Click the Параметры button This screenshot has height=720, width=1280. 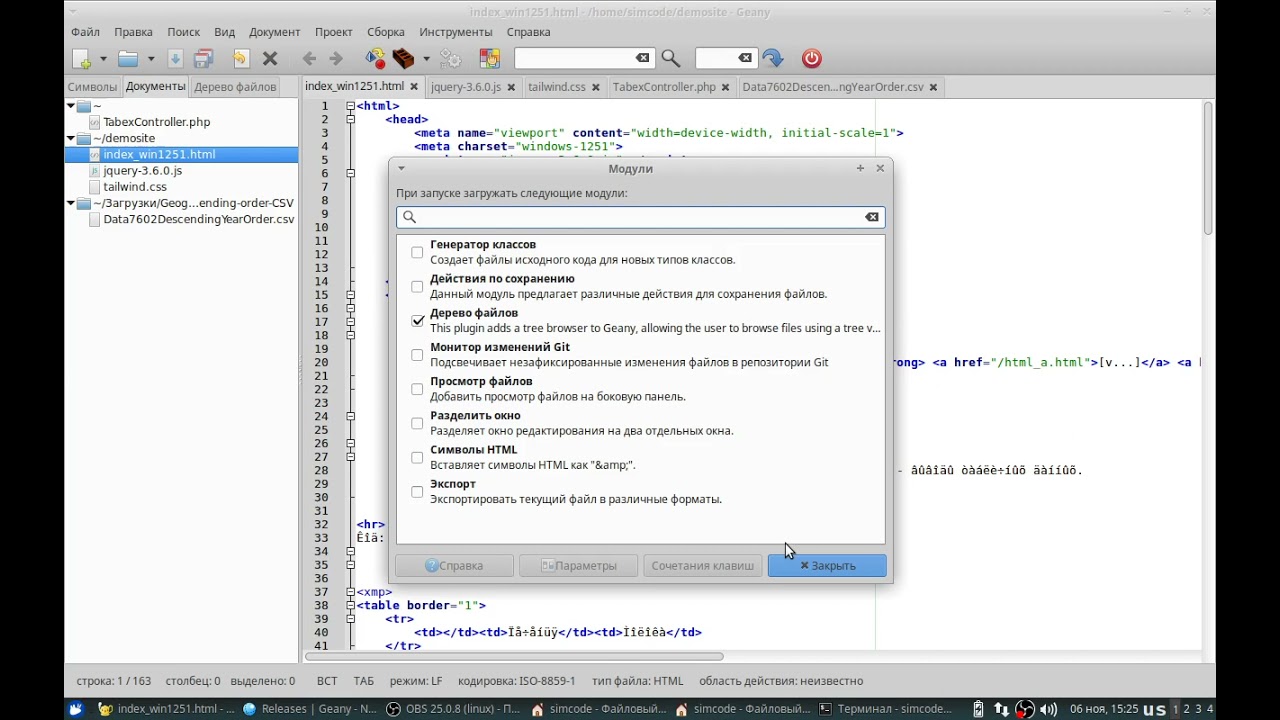tap(579, 566)
